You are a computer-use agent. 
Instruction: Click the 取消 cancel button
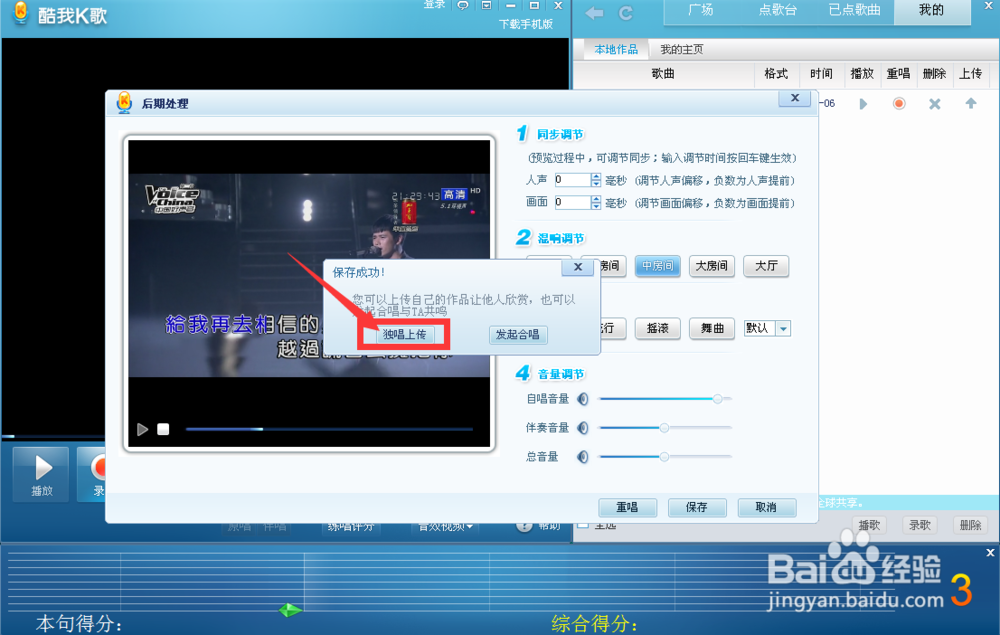click(x=766, y=507)
